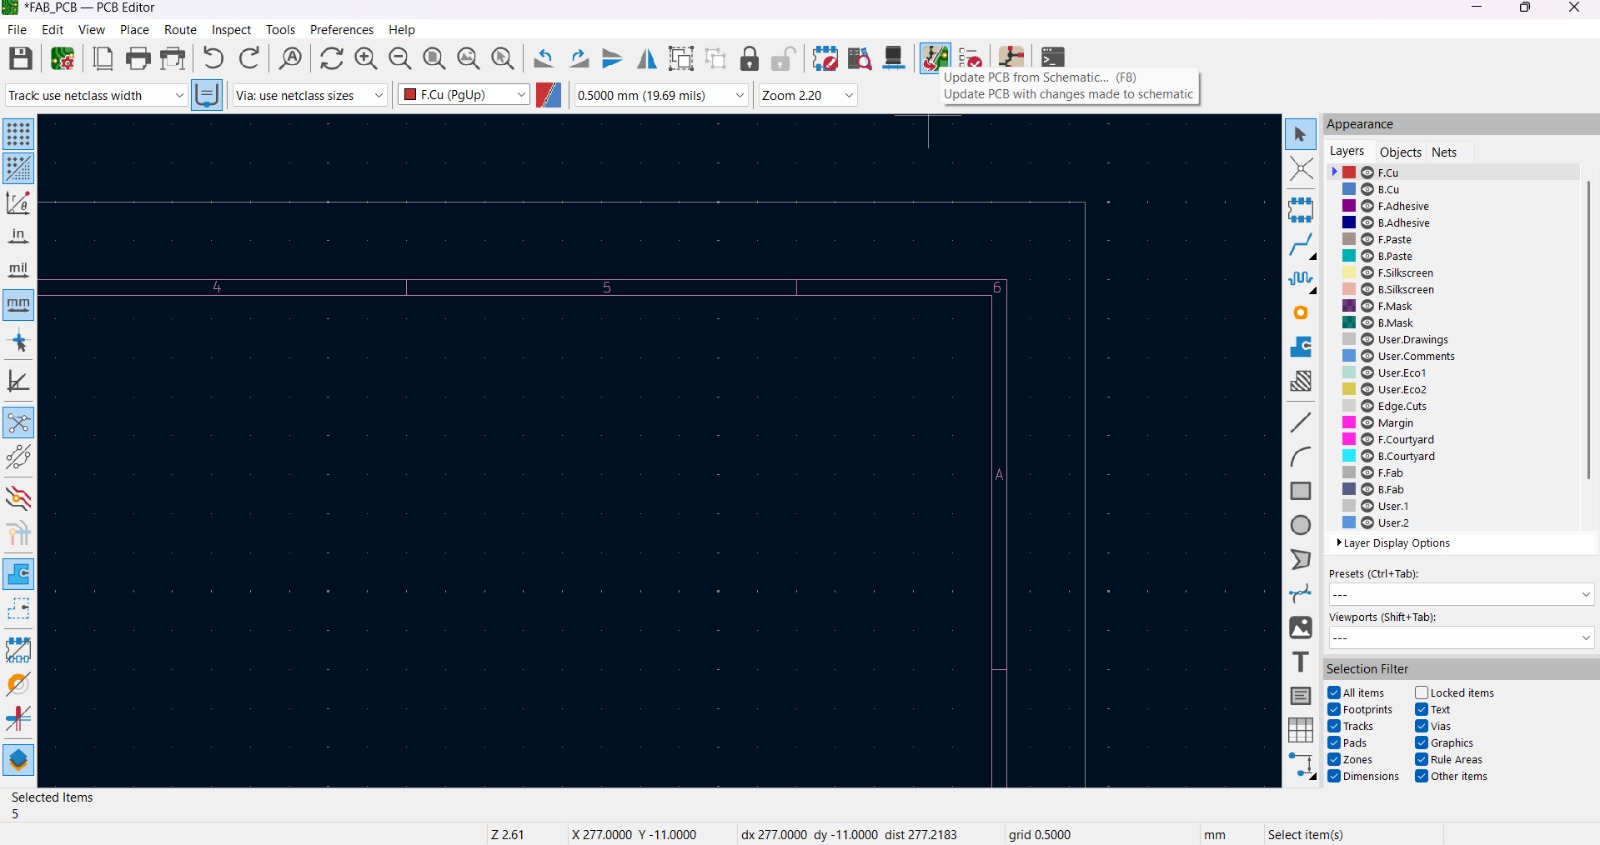Choose the Add Footprint tool
This screenshot has width=1600, height=845.
tap(1301, 209)
